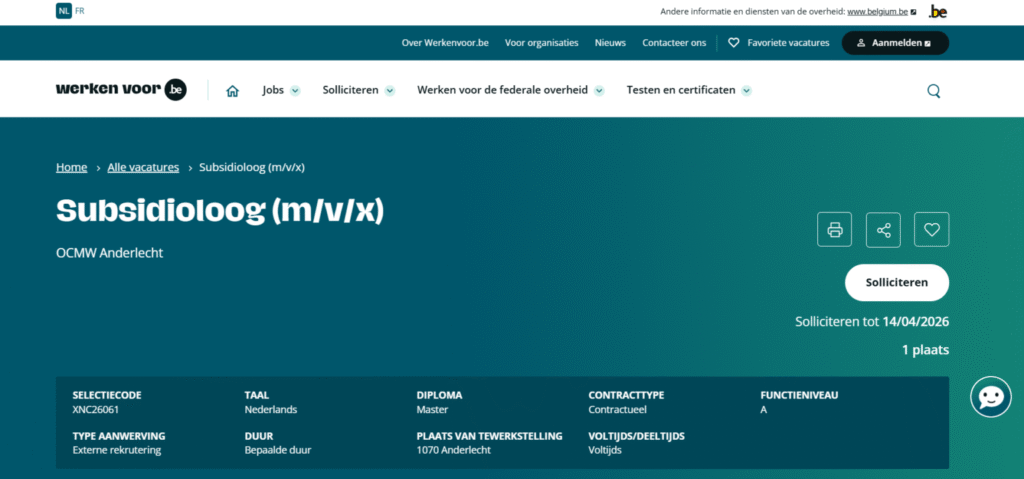Switch language to NL

(x=63, y=12)
